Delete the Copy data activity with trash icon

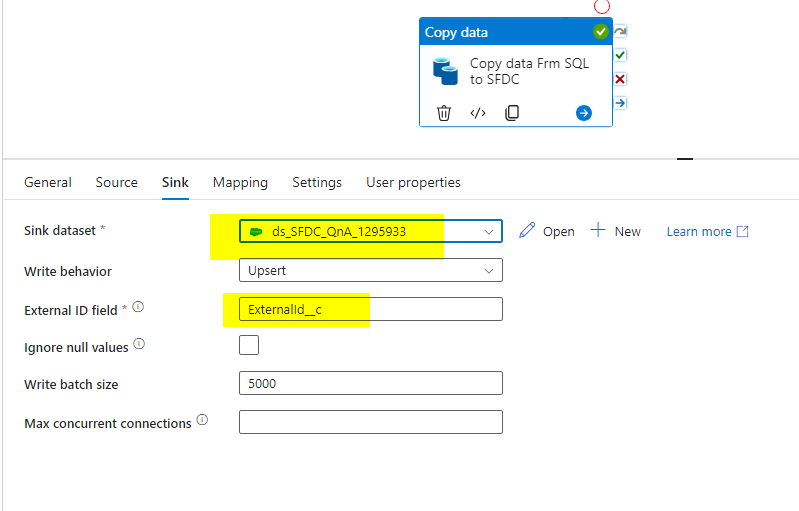pyautogui.click(x=444, y=113)
